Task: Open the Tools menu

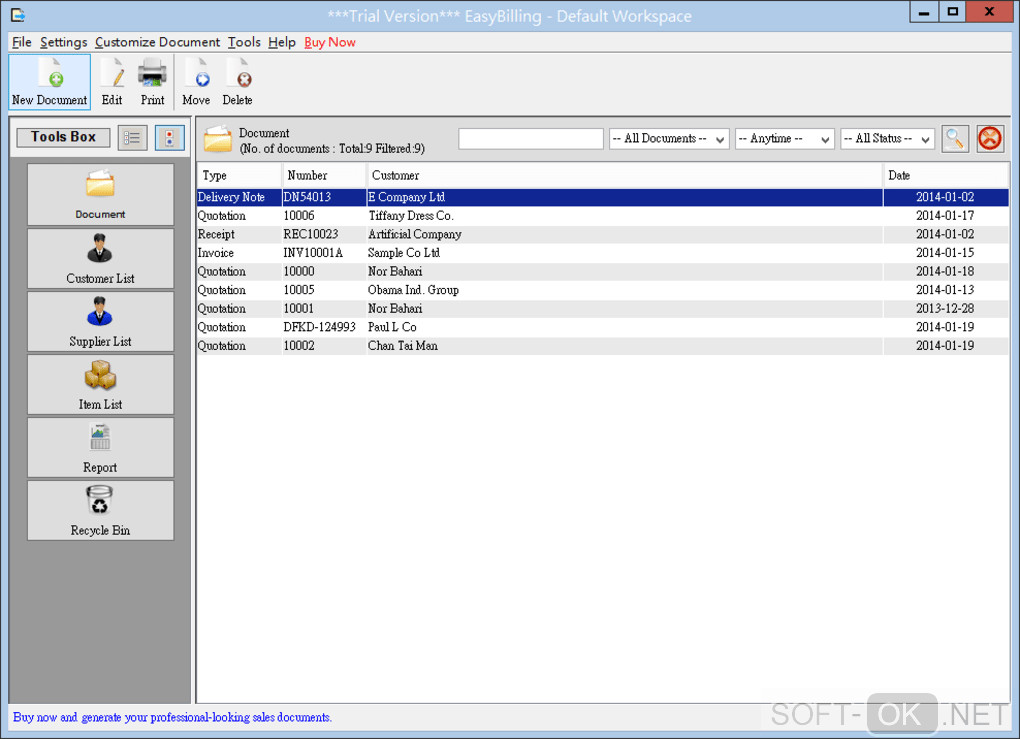Action: (244, 42)
